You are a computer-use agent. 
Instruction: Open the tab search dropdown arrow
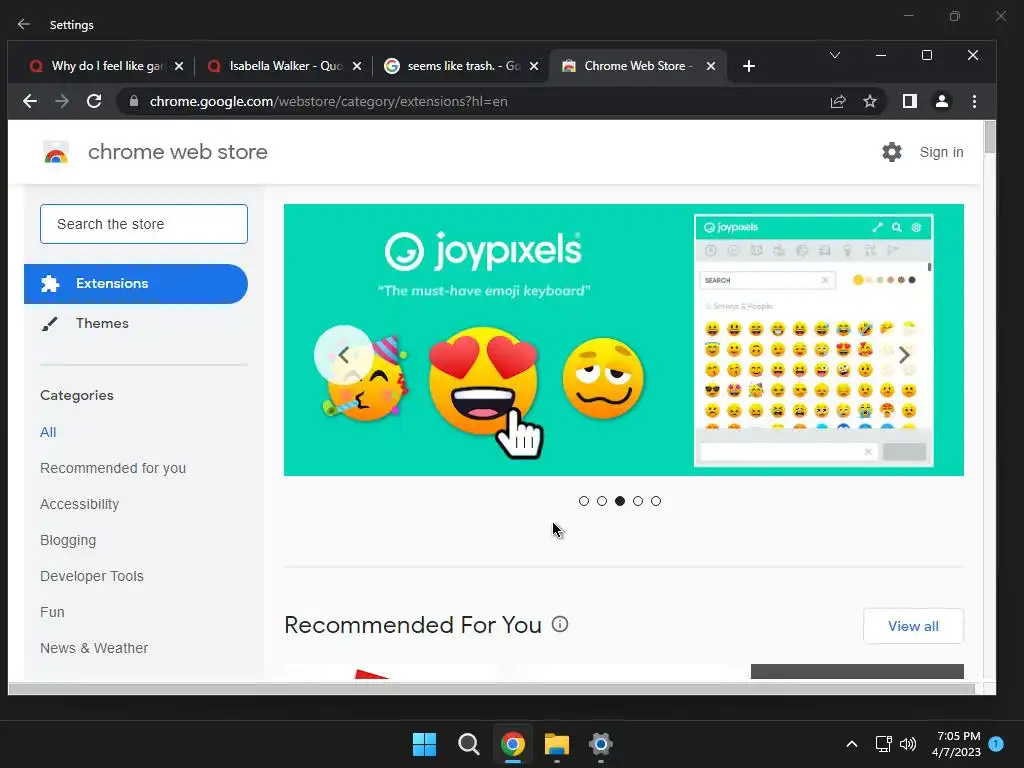(835, 55)
